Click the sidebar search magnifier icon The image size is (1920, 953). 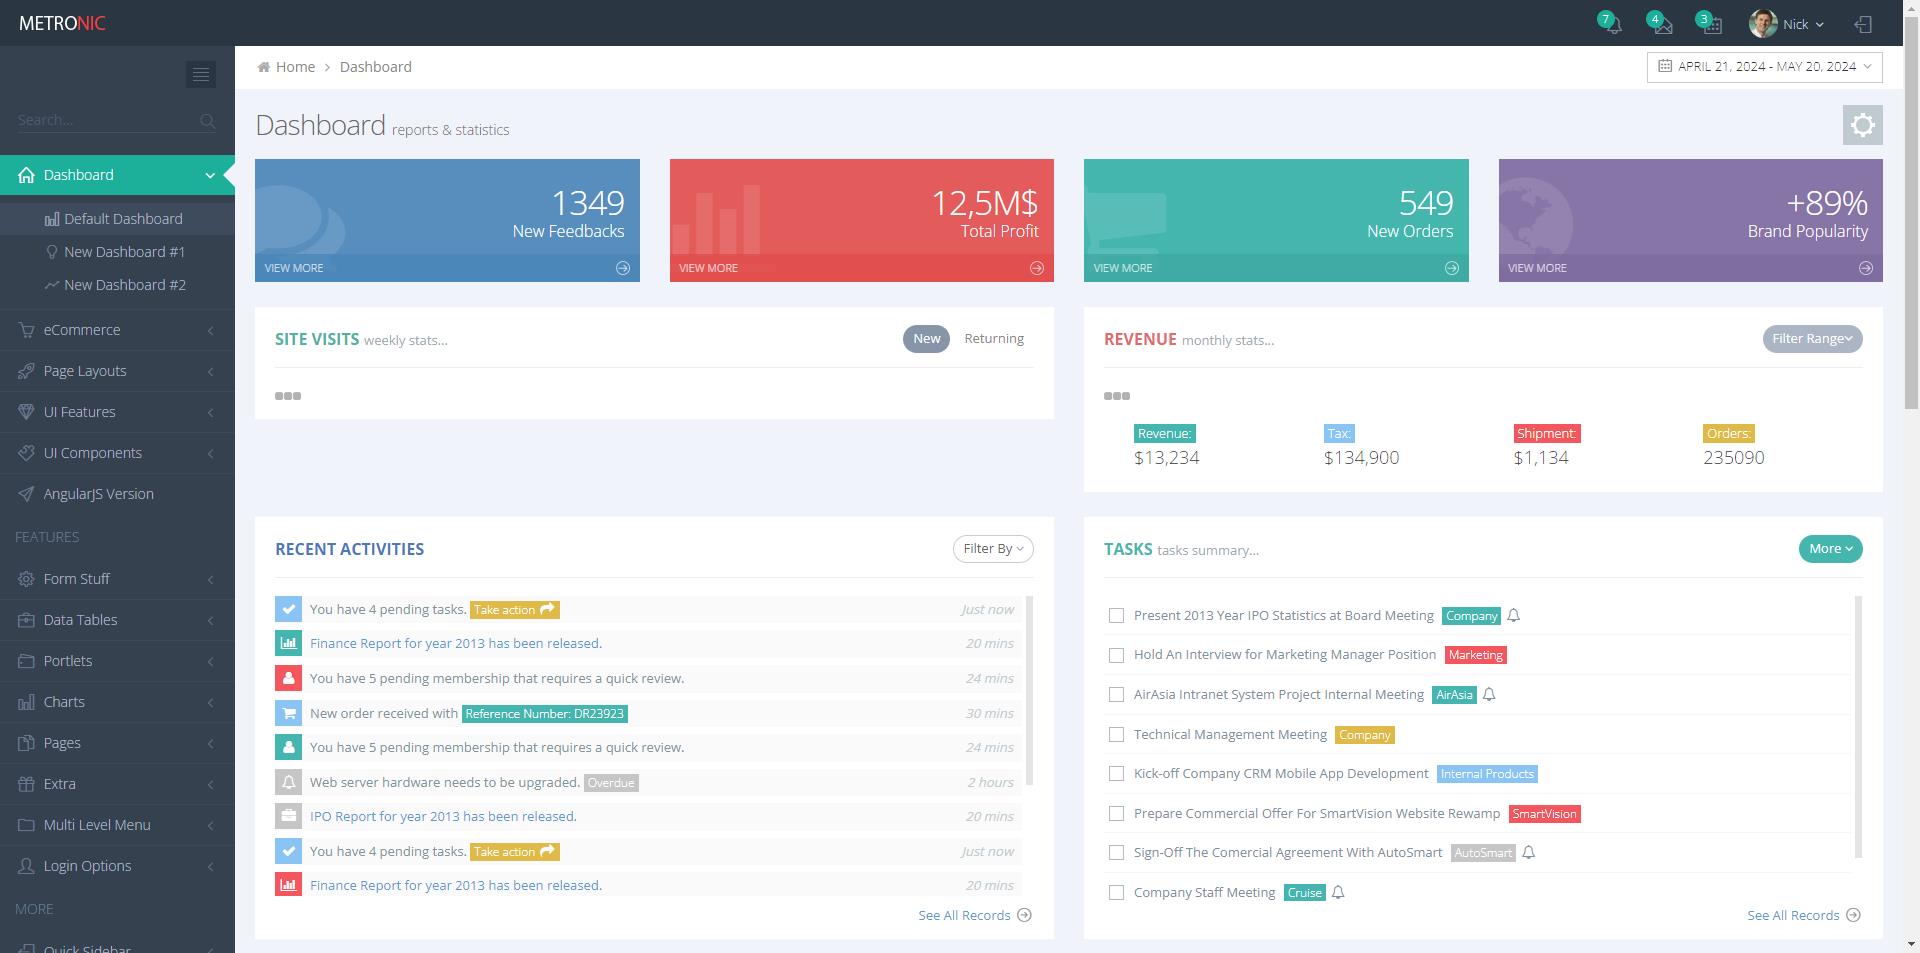coord(207,121)
